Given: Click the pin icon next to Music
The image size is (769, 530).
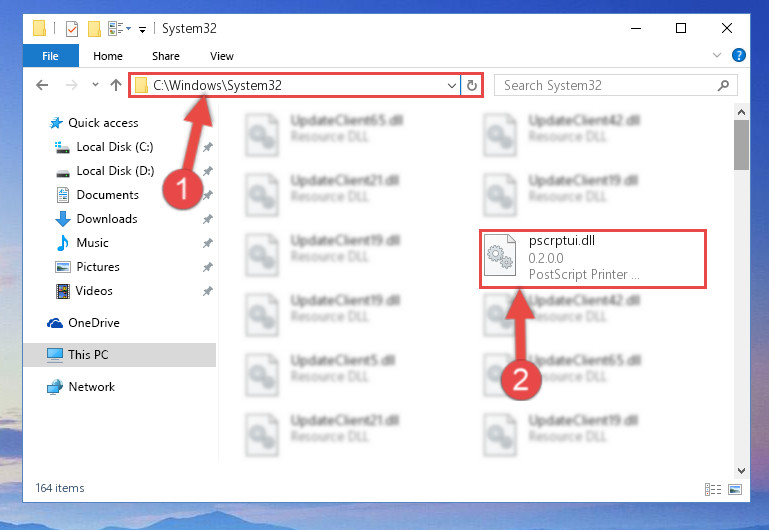Looking at the screenshot, I should (x=208, y=243).
